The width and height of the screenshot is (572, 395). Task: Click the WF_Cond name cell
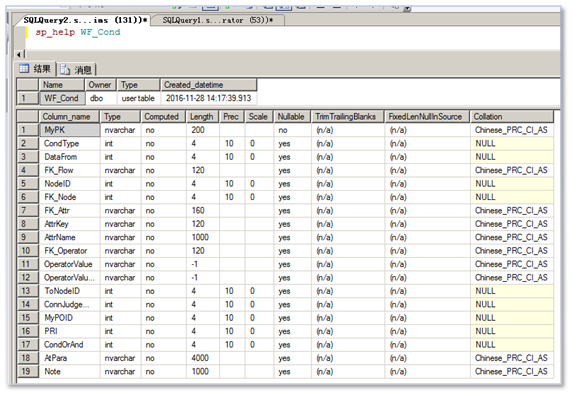tap(62, 98)
